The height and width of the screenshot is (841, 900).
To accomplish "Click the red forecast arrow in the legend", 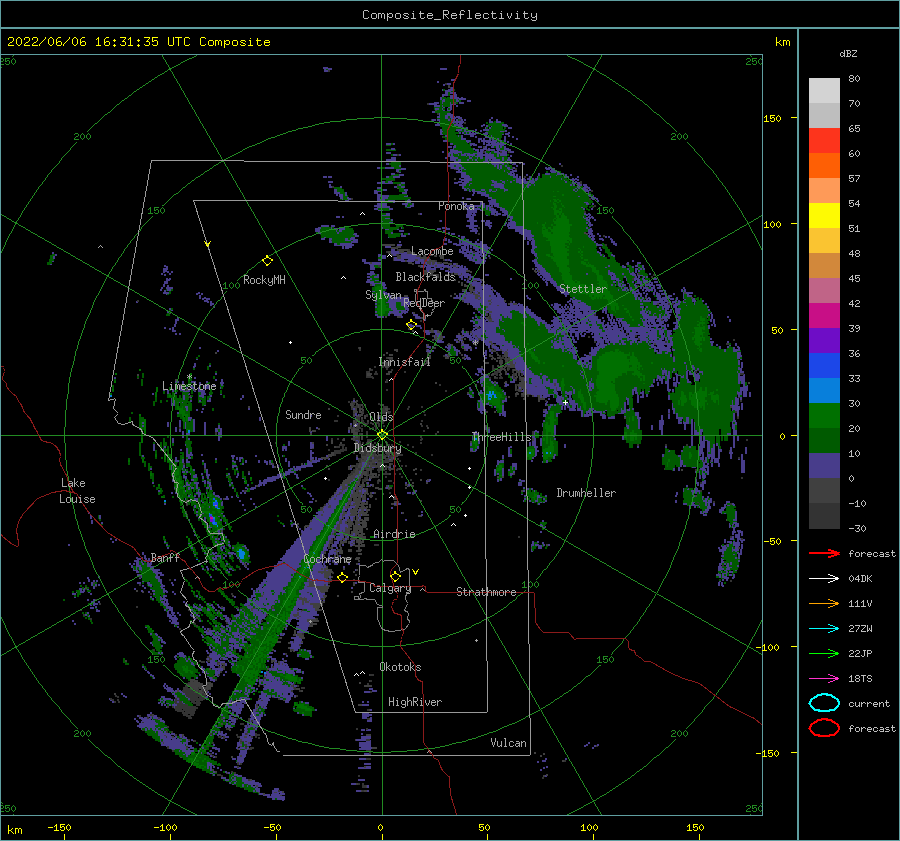I will [x=824, y=553].
